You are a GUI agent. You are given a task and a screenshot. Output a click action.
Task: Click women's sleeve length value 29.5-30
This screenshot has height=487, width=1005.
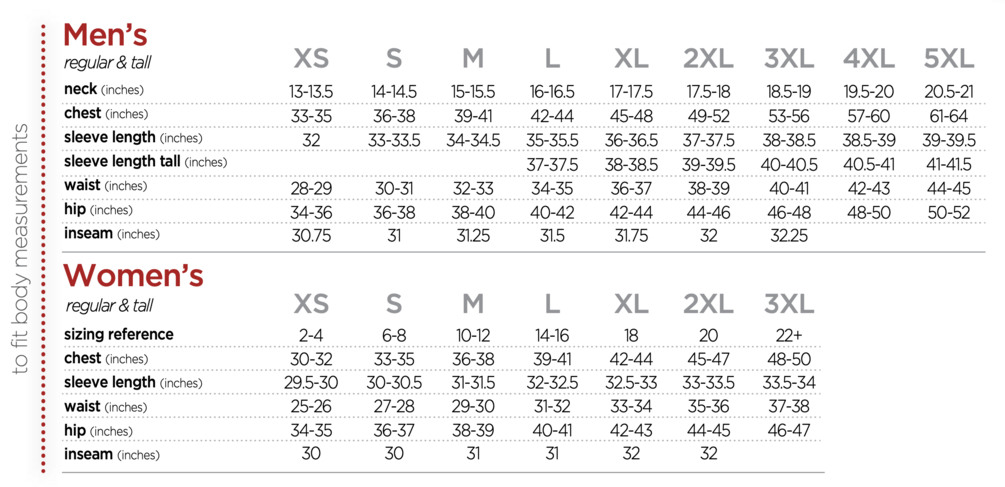pos(311,383)
